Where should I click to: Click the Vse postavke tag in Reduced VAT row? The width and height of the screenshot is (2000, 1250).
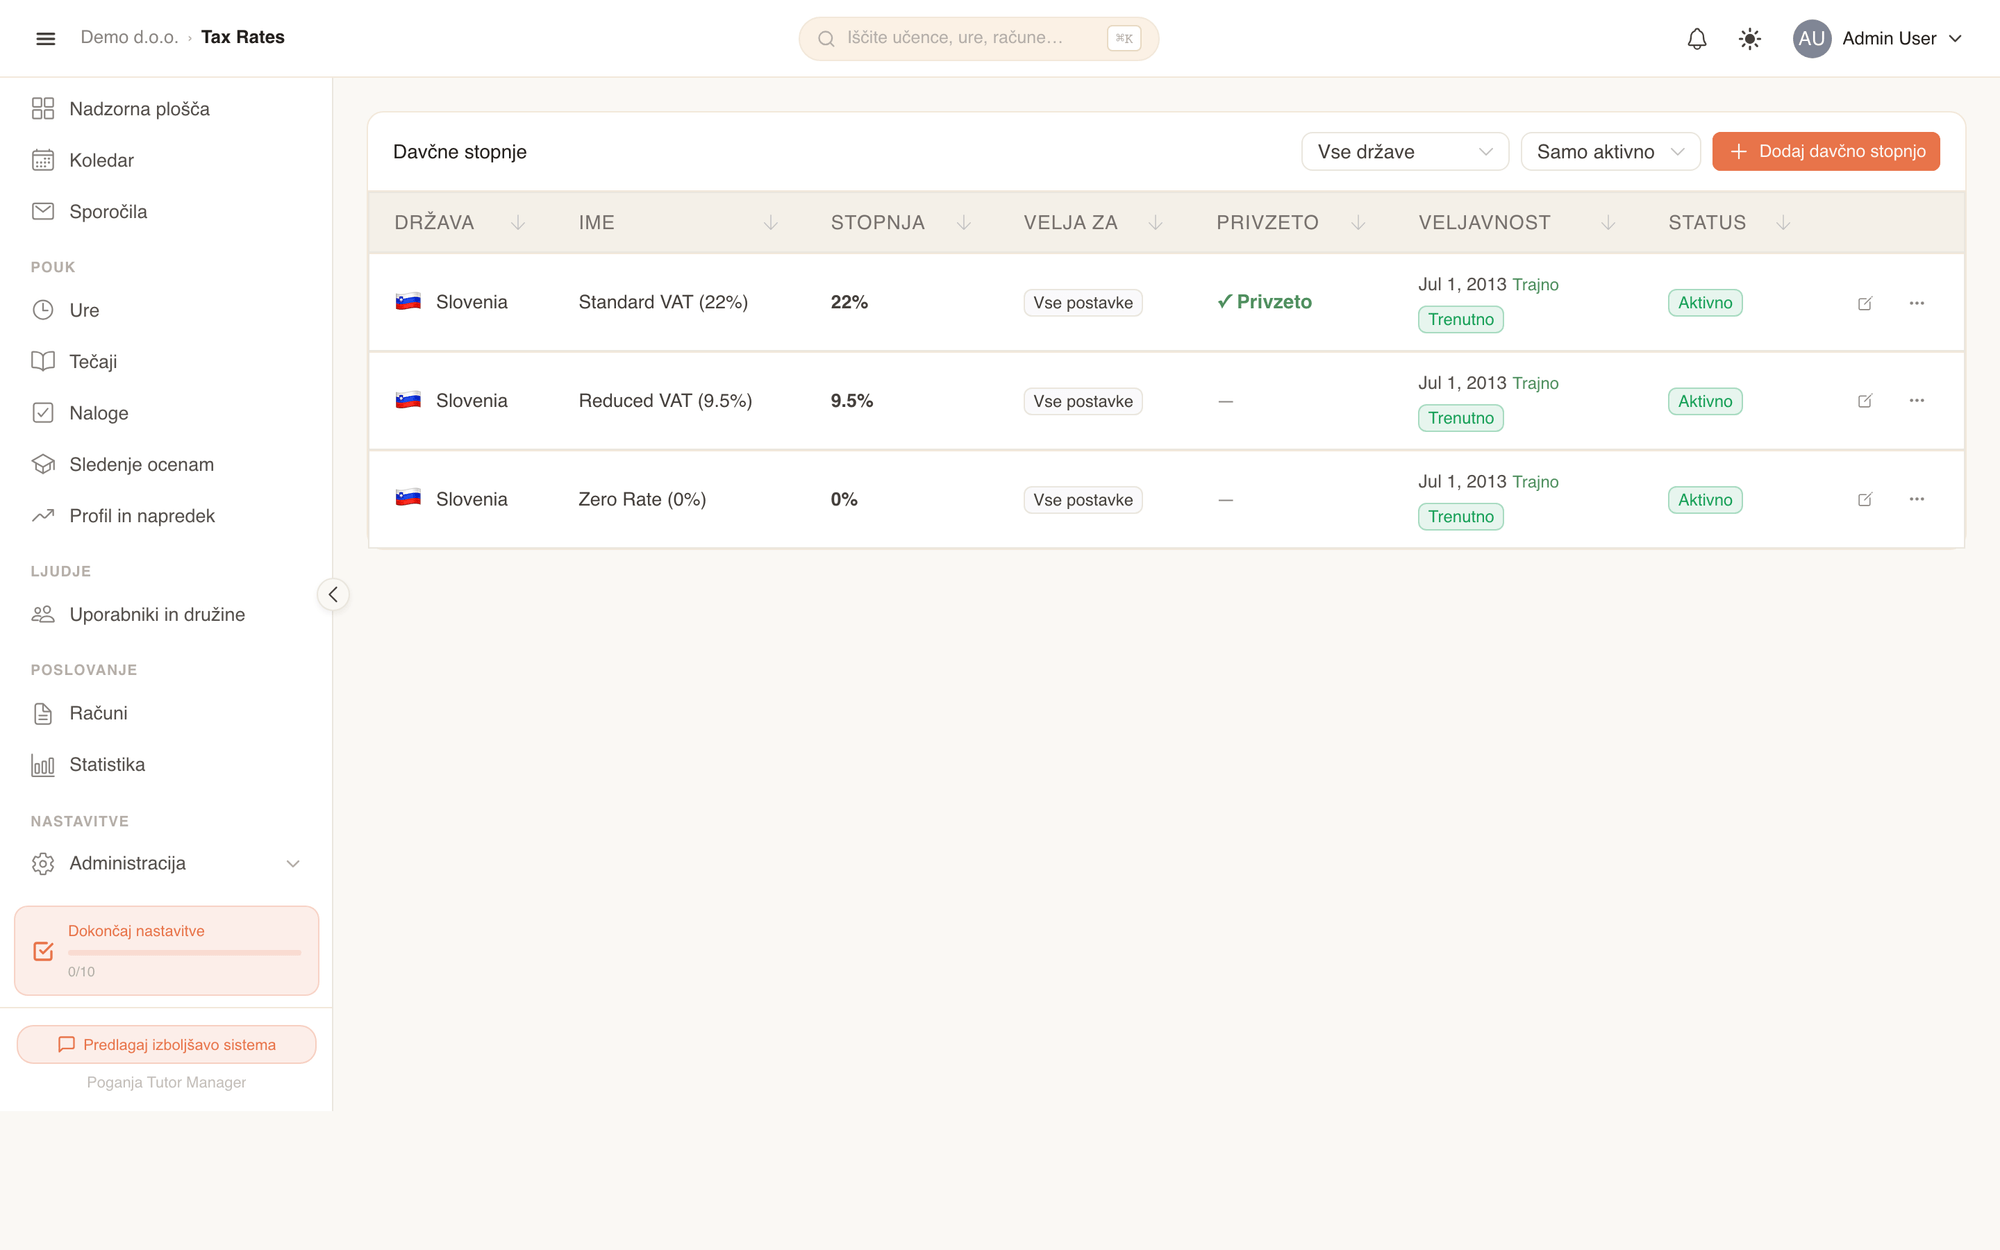click(x=1083, y=402)
